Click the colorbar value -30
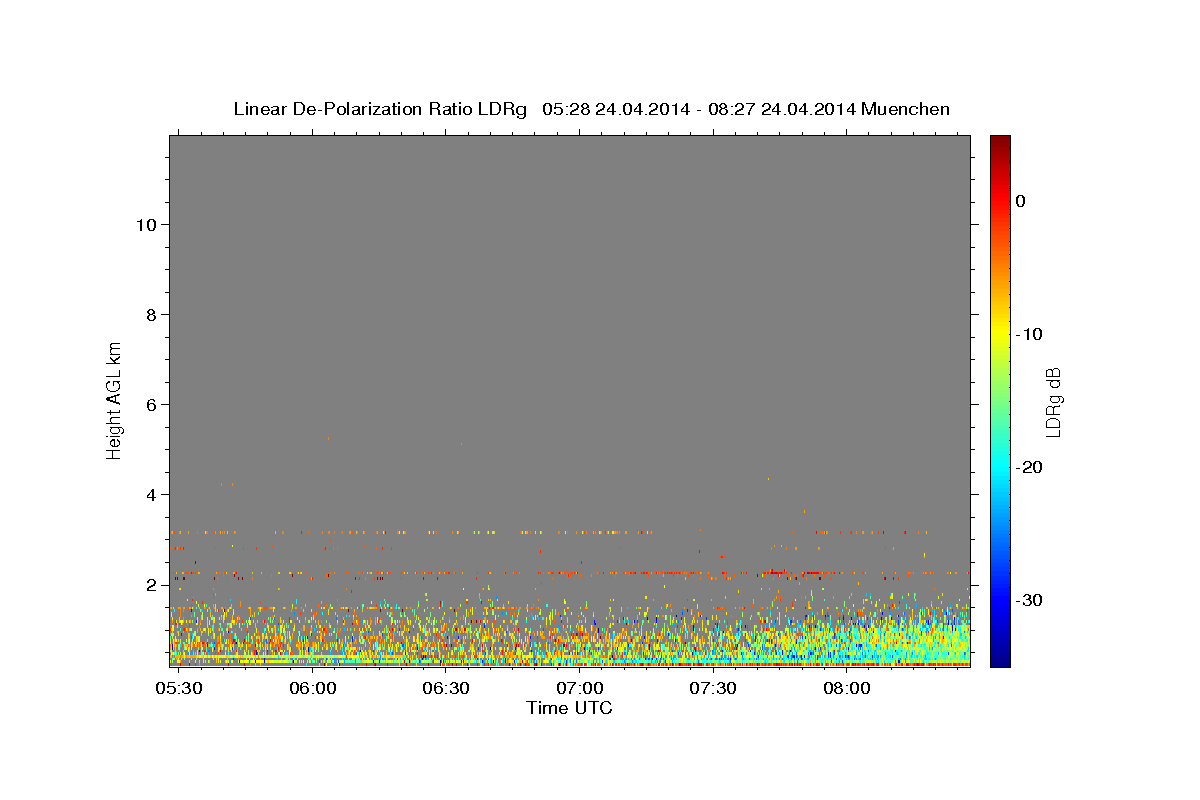The width and height of the screenshot is (1200, 800). (x=1029, y=600)
